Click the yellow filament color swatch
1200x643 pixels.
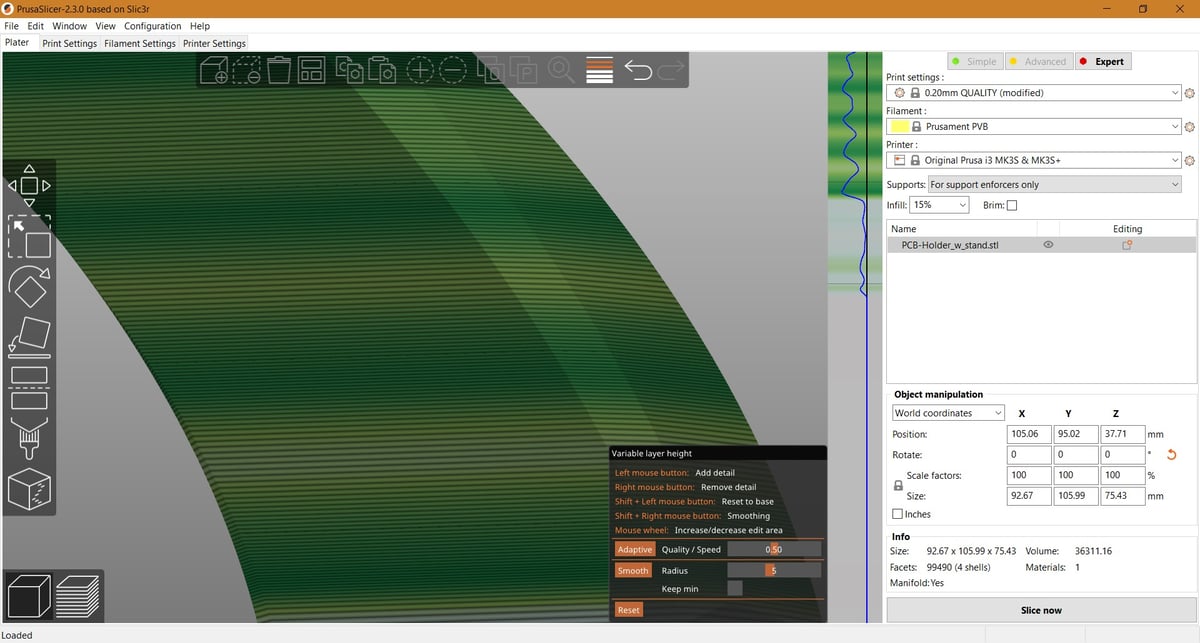(x=899, y=127)
